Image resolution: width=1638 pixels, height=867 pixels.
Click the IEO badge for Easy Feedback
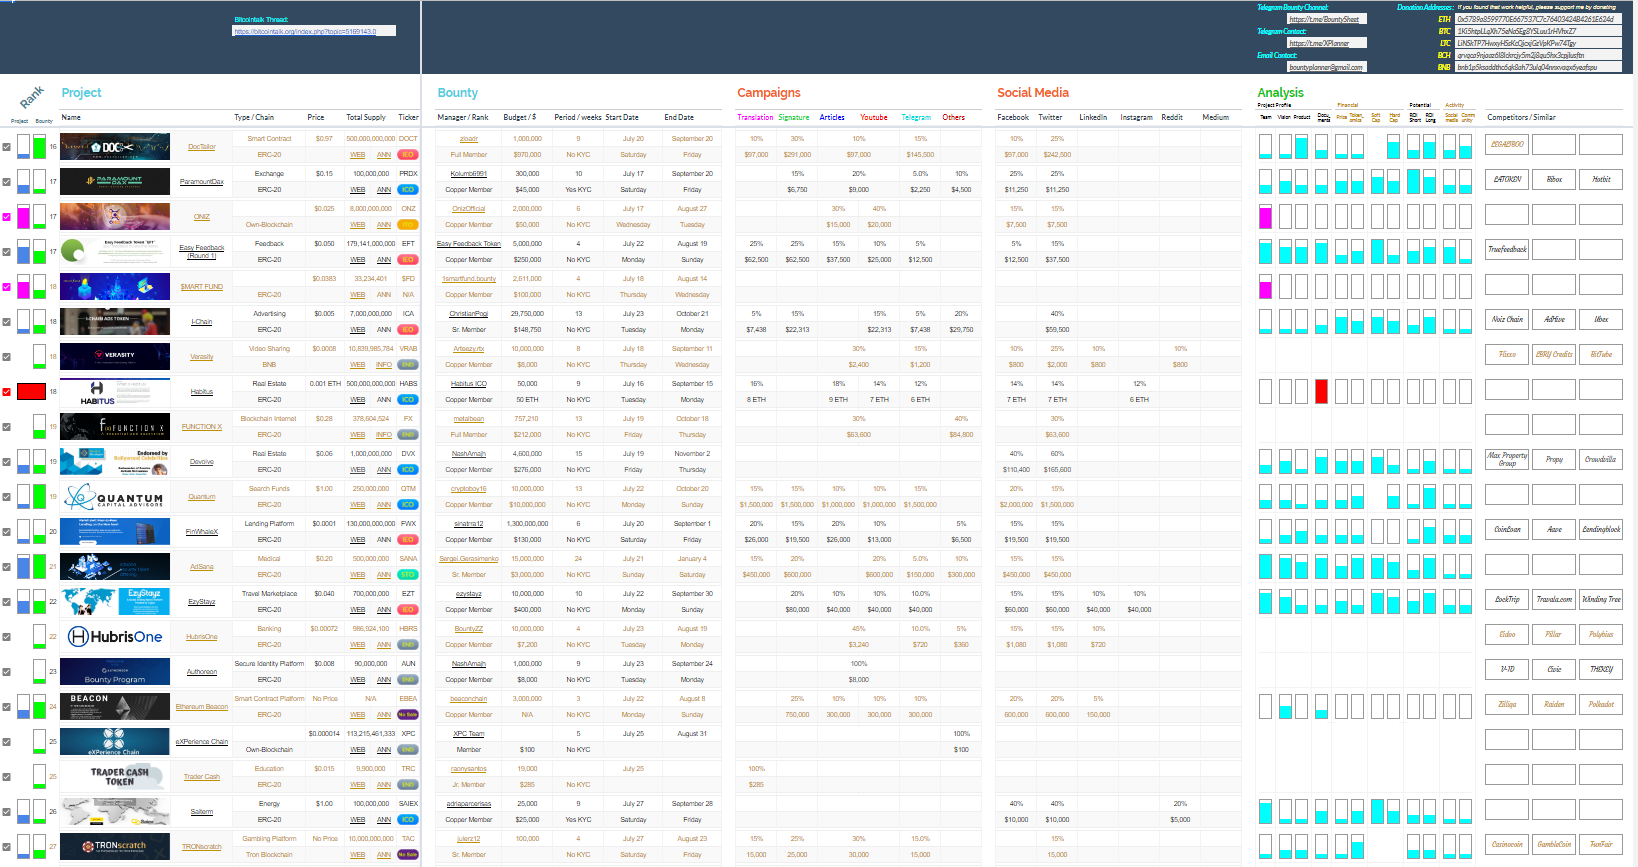point(408,260)
